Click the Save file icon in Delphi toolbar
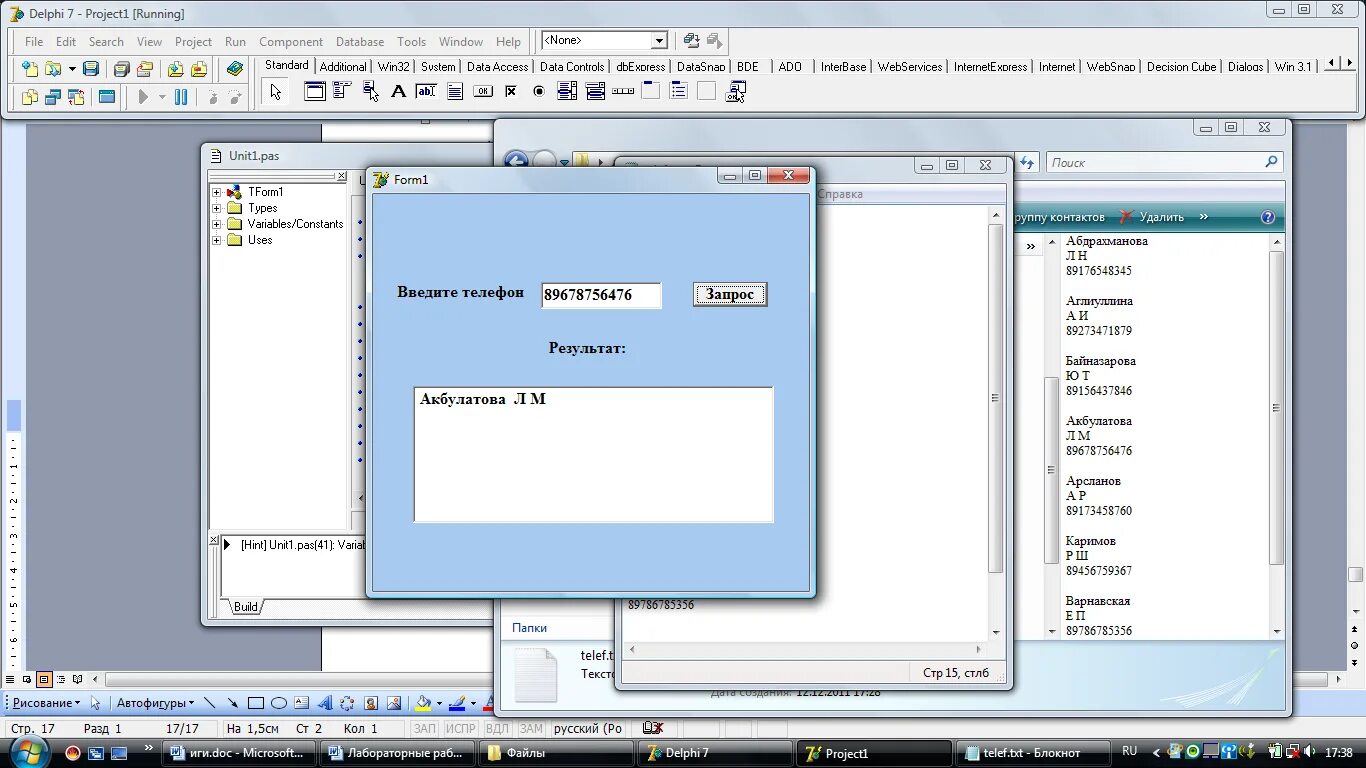Screen dimensions: 1366x768 point(91,69)
